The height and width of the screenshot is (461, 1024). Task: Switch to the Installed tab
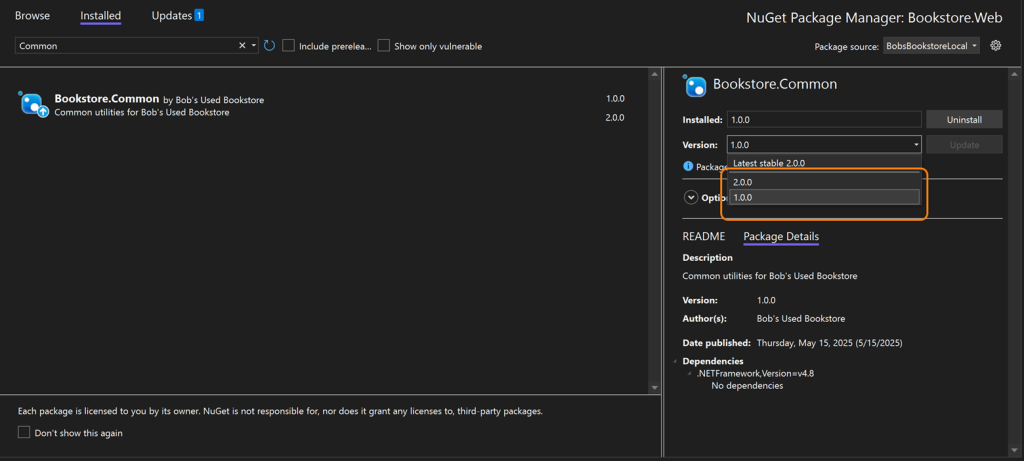101,16
